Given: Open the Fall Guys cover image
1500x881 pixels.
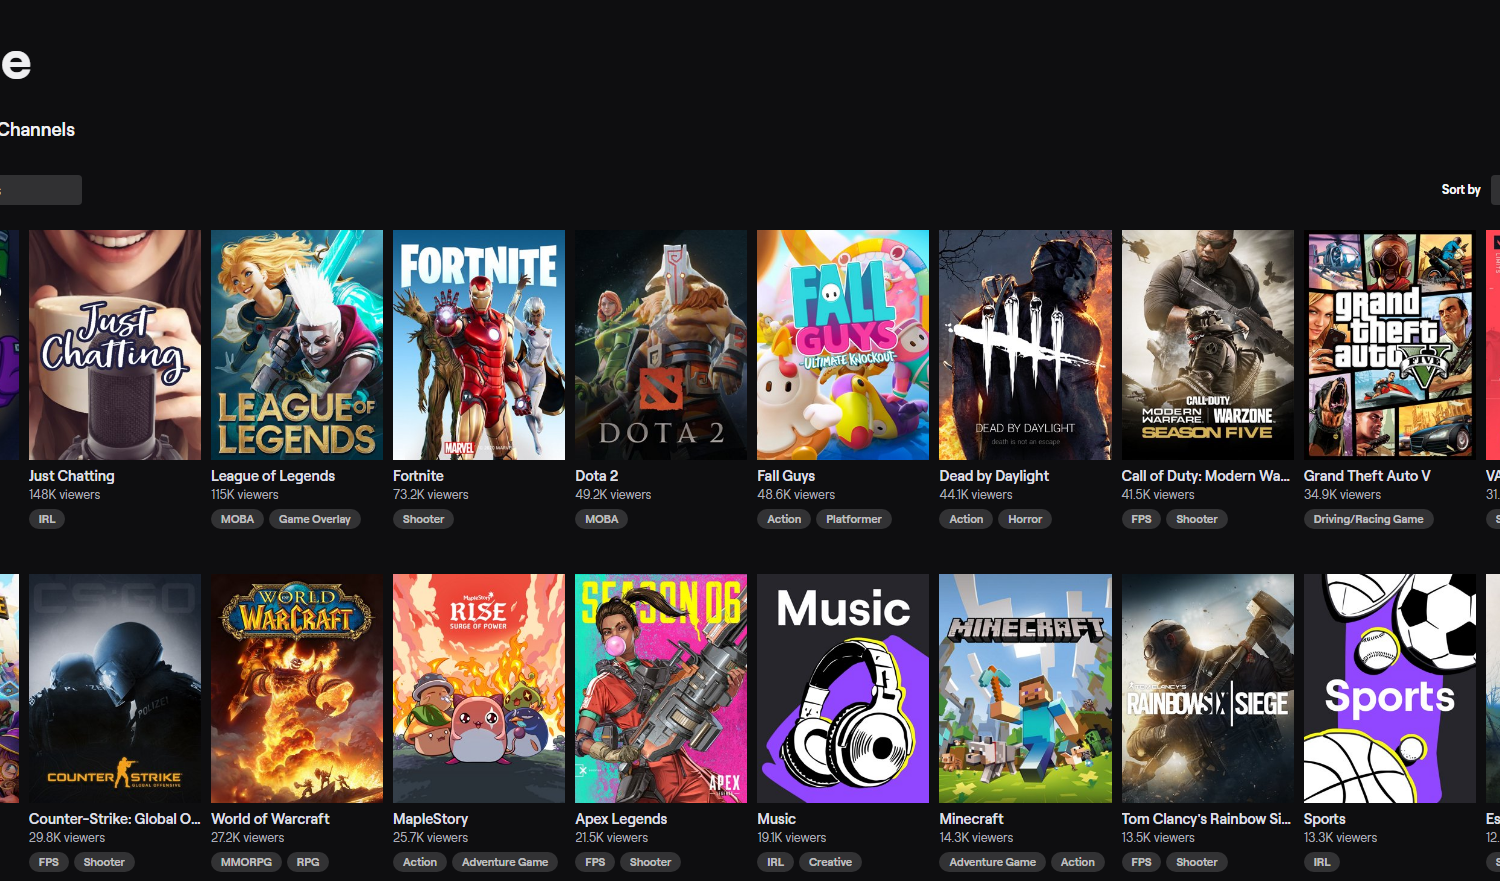Looking at the screenshot, I should [x=843, y=345].
